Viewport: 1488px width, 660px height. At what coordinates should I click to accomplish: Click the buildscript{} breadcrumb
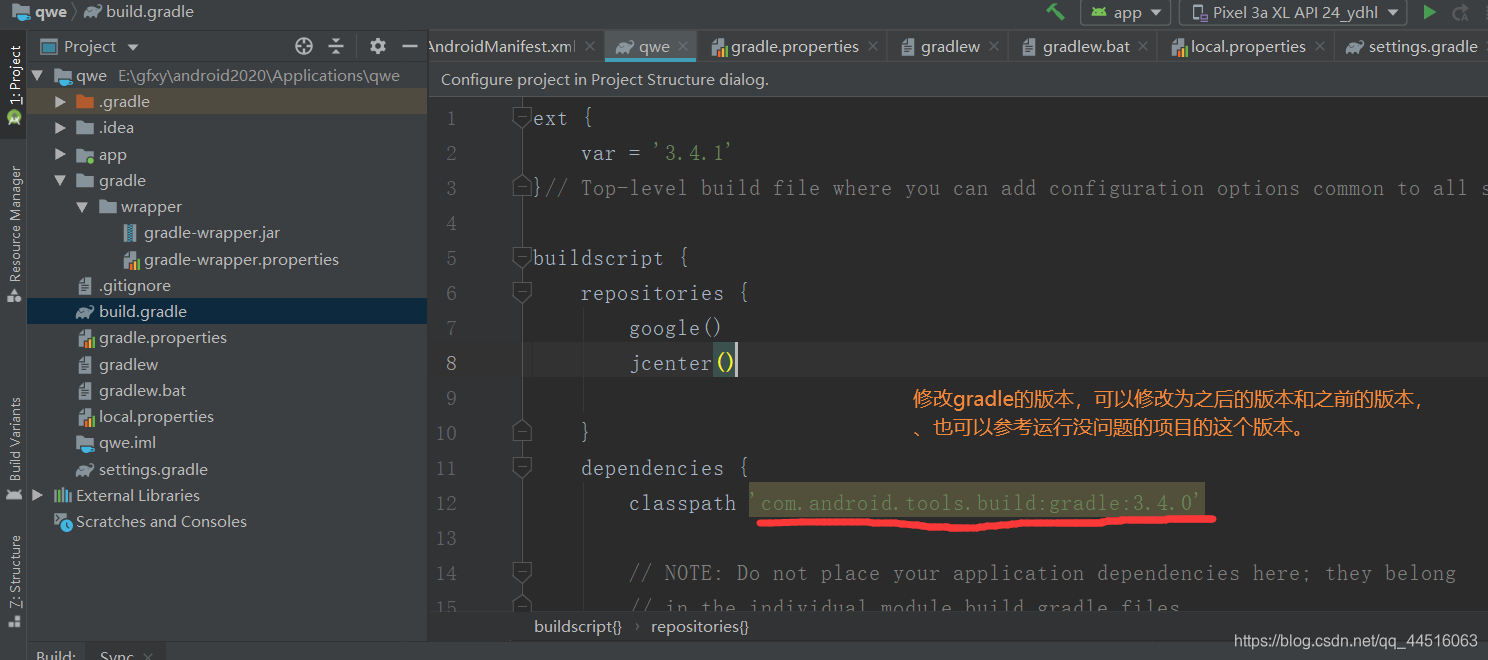pos(577,626)
